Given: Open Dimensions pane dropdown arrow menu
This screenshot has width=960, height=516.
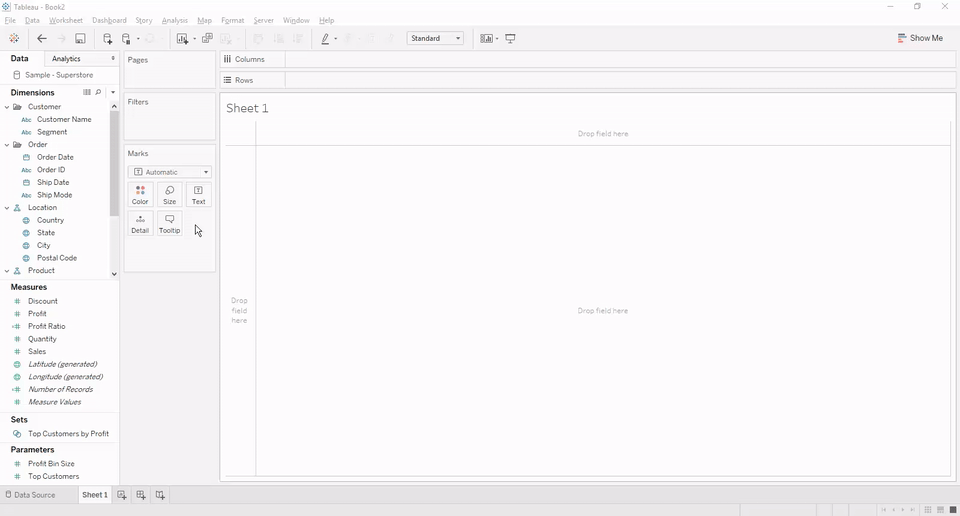Looking at the screenshot, I should coord(113,92).
